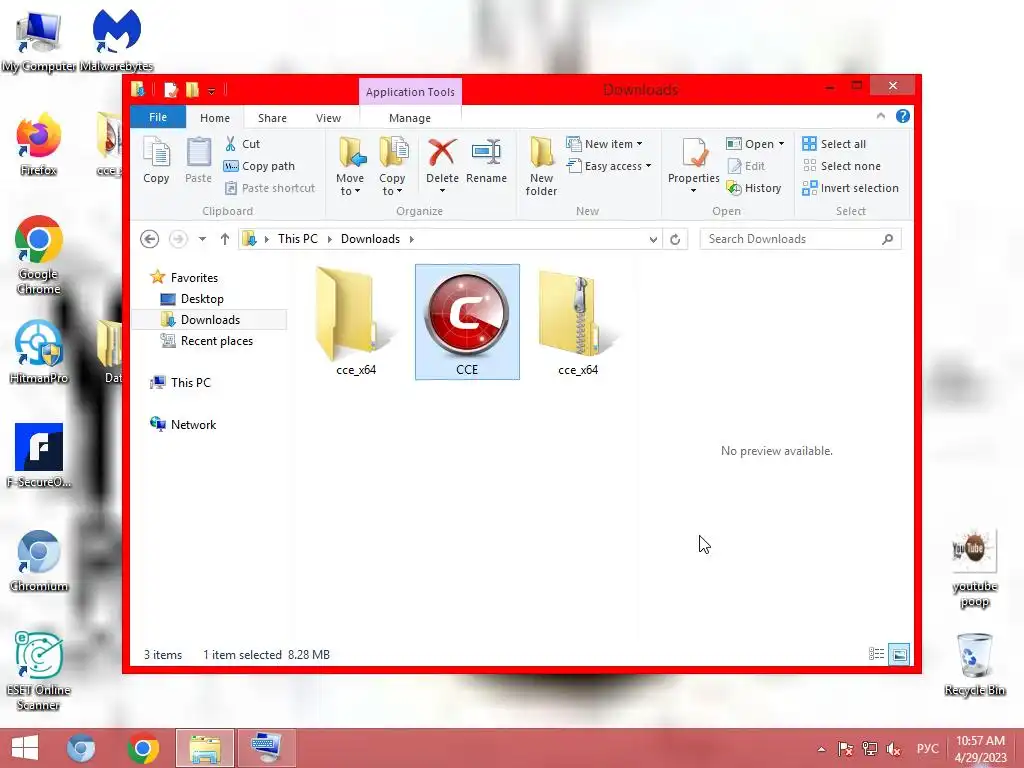The width and height of the screenshot is (1024, 768).
Task: Open the Windows Start button
Action: (x=25, y=748)
